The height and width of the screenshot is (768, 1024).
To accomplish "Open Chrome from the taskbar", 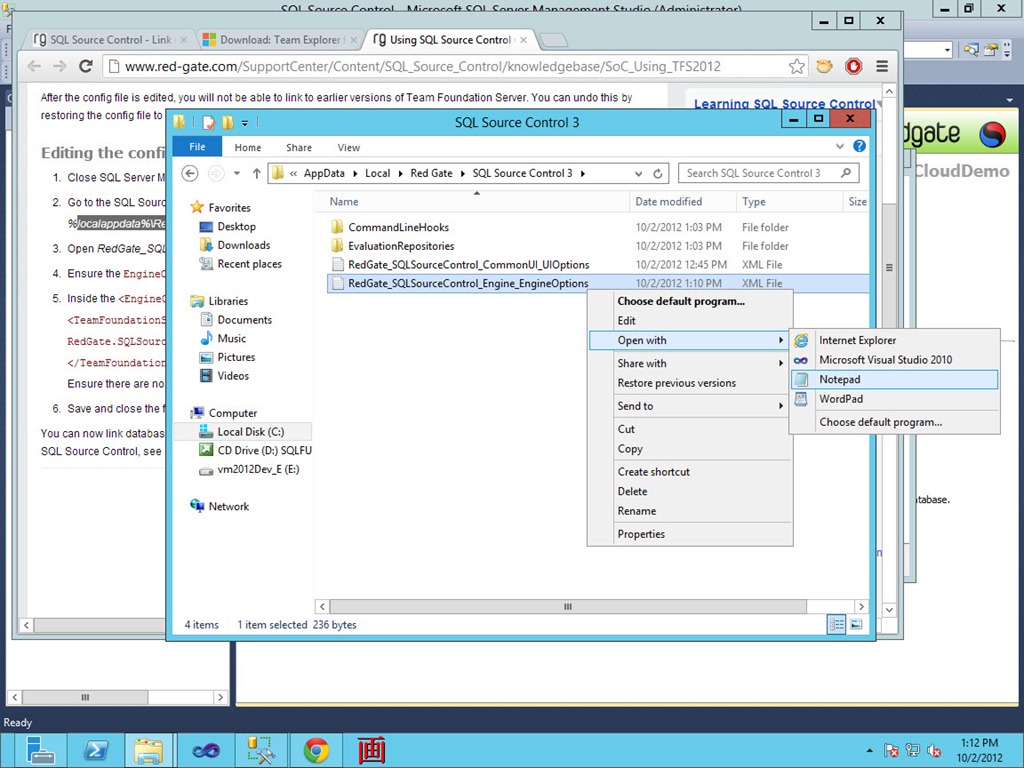I will pyautogui.click(x=316, y=750).
